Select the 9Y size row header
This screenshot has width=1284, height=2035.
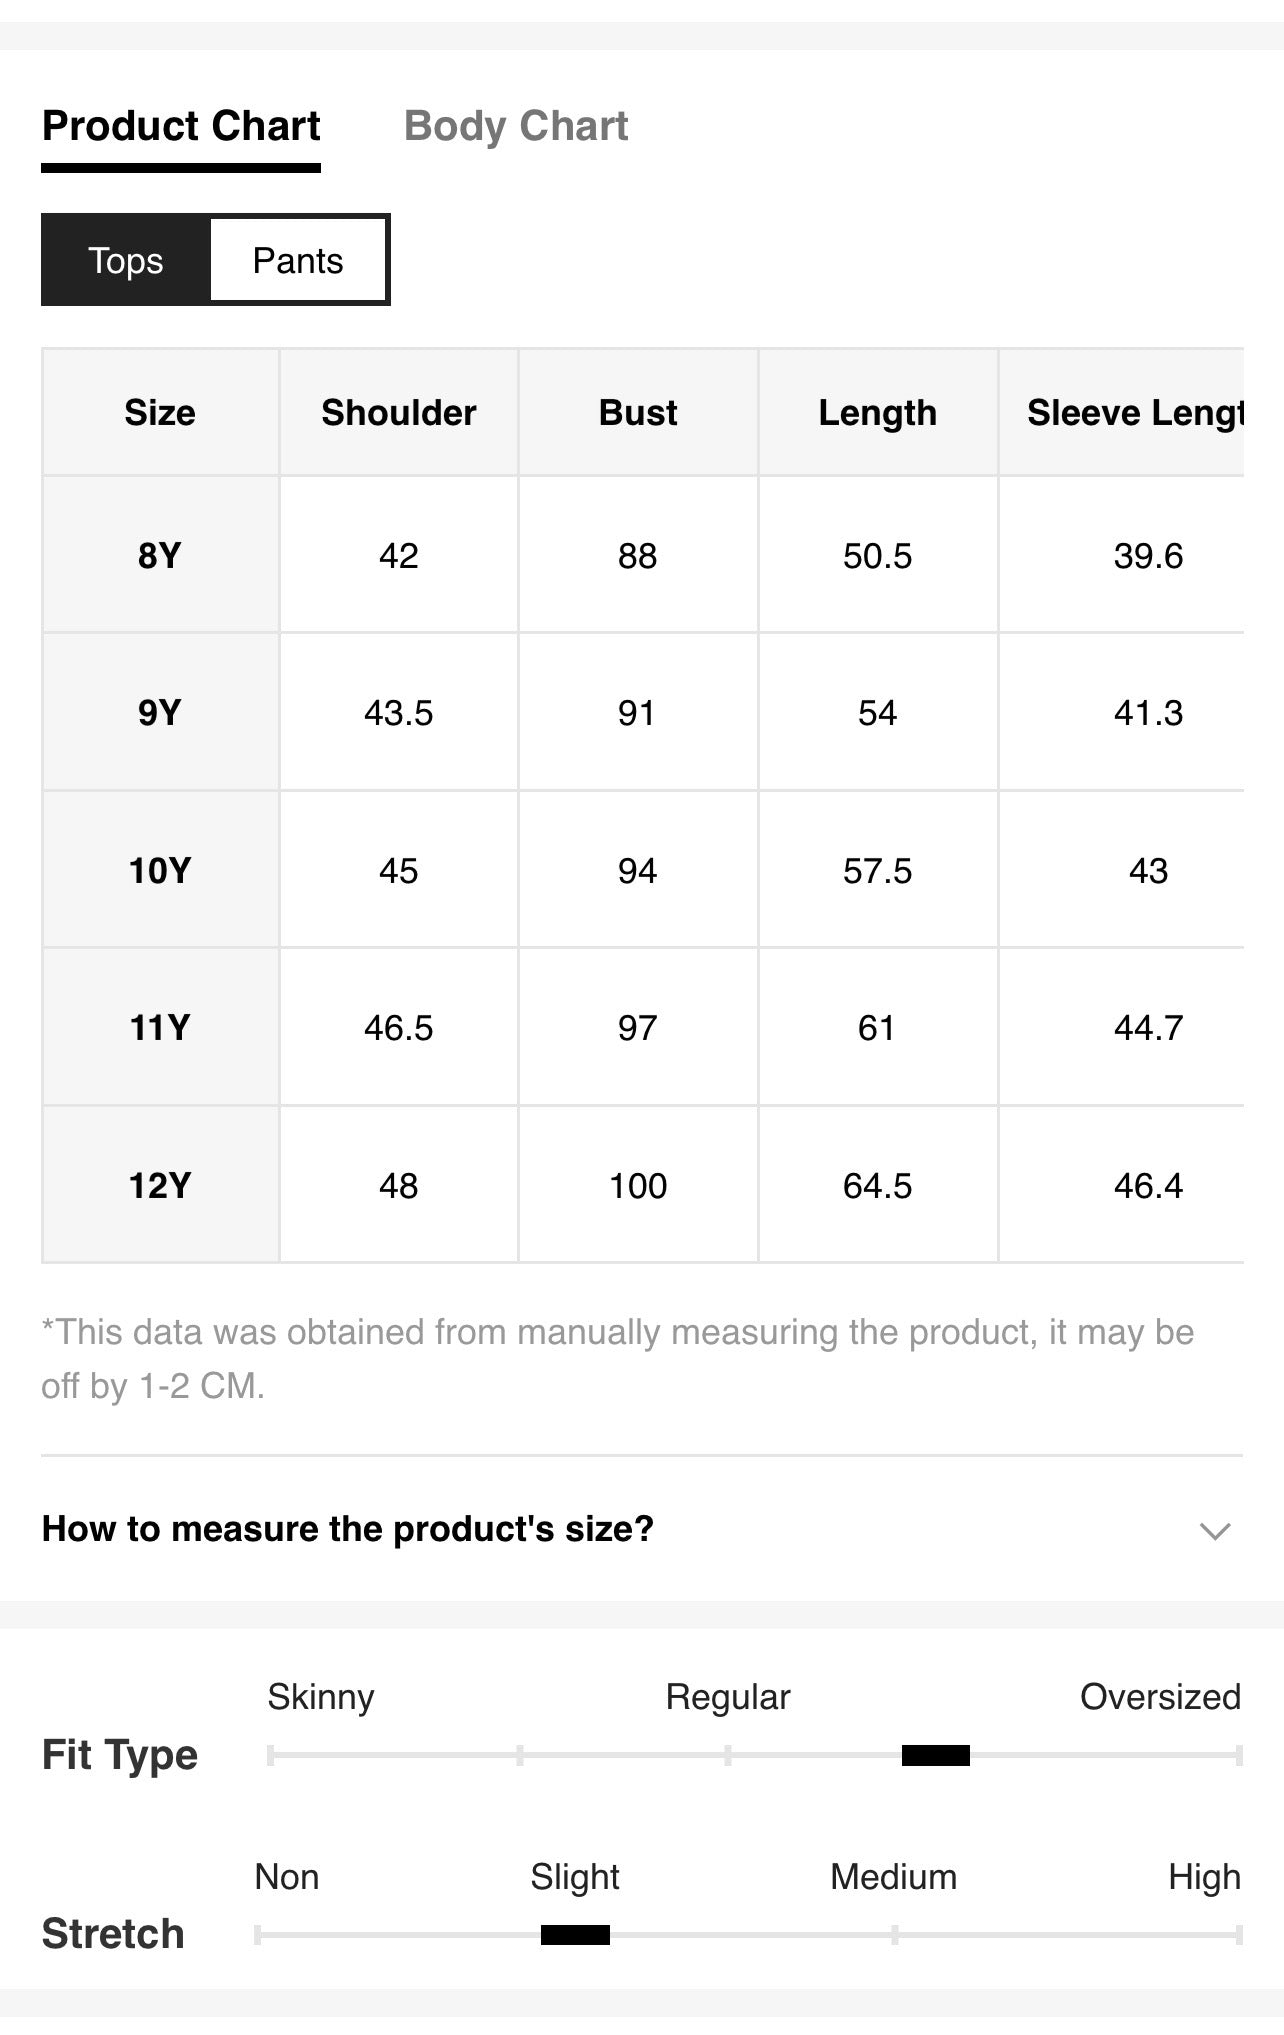160,712
